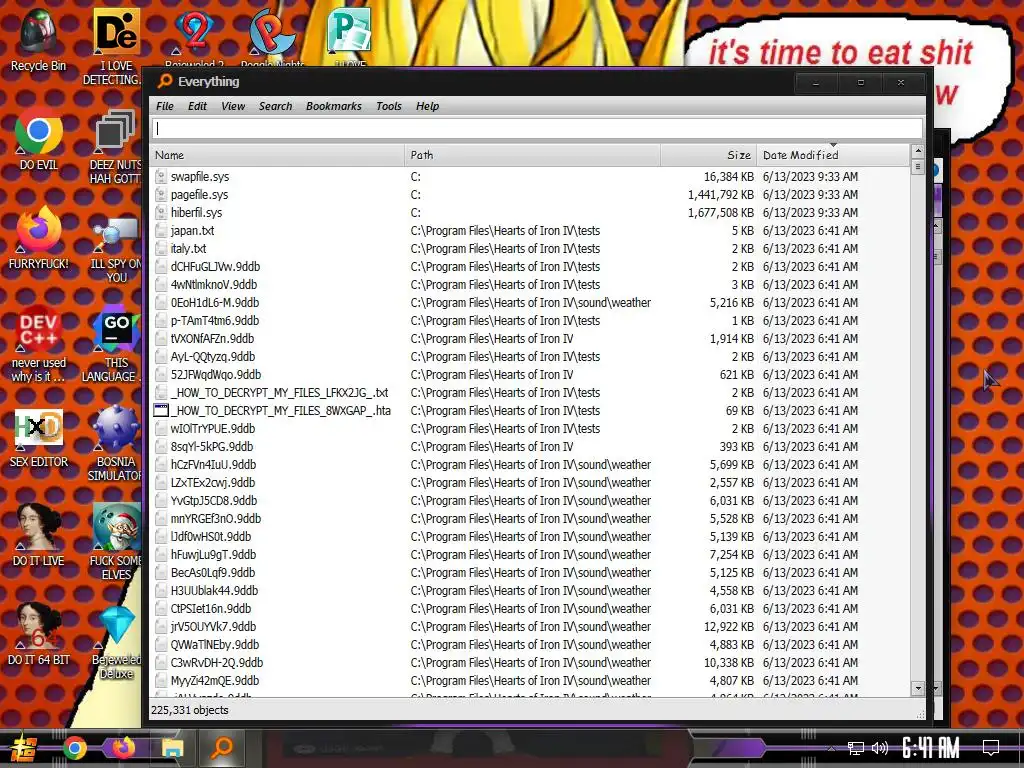Open the elf game desktop icon
Viewport: 1024px width, 768px height.
coord(116,542)
